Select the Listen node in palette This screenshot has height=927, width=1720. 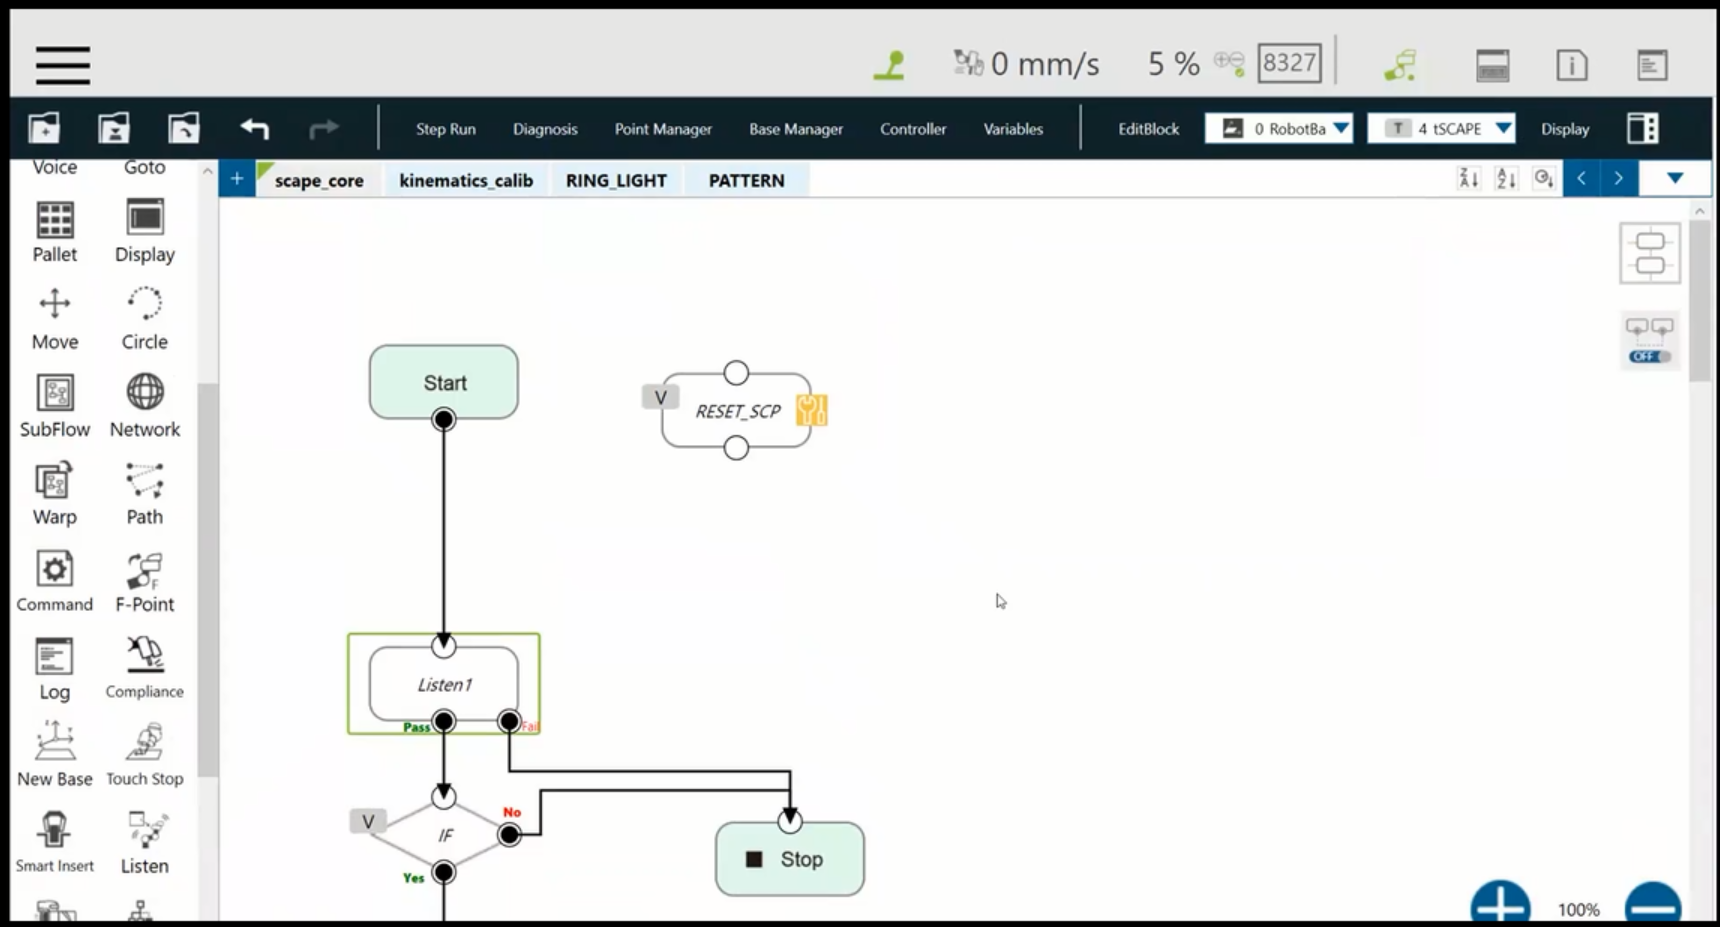tap(145, 844)
